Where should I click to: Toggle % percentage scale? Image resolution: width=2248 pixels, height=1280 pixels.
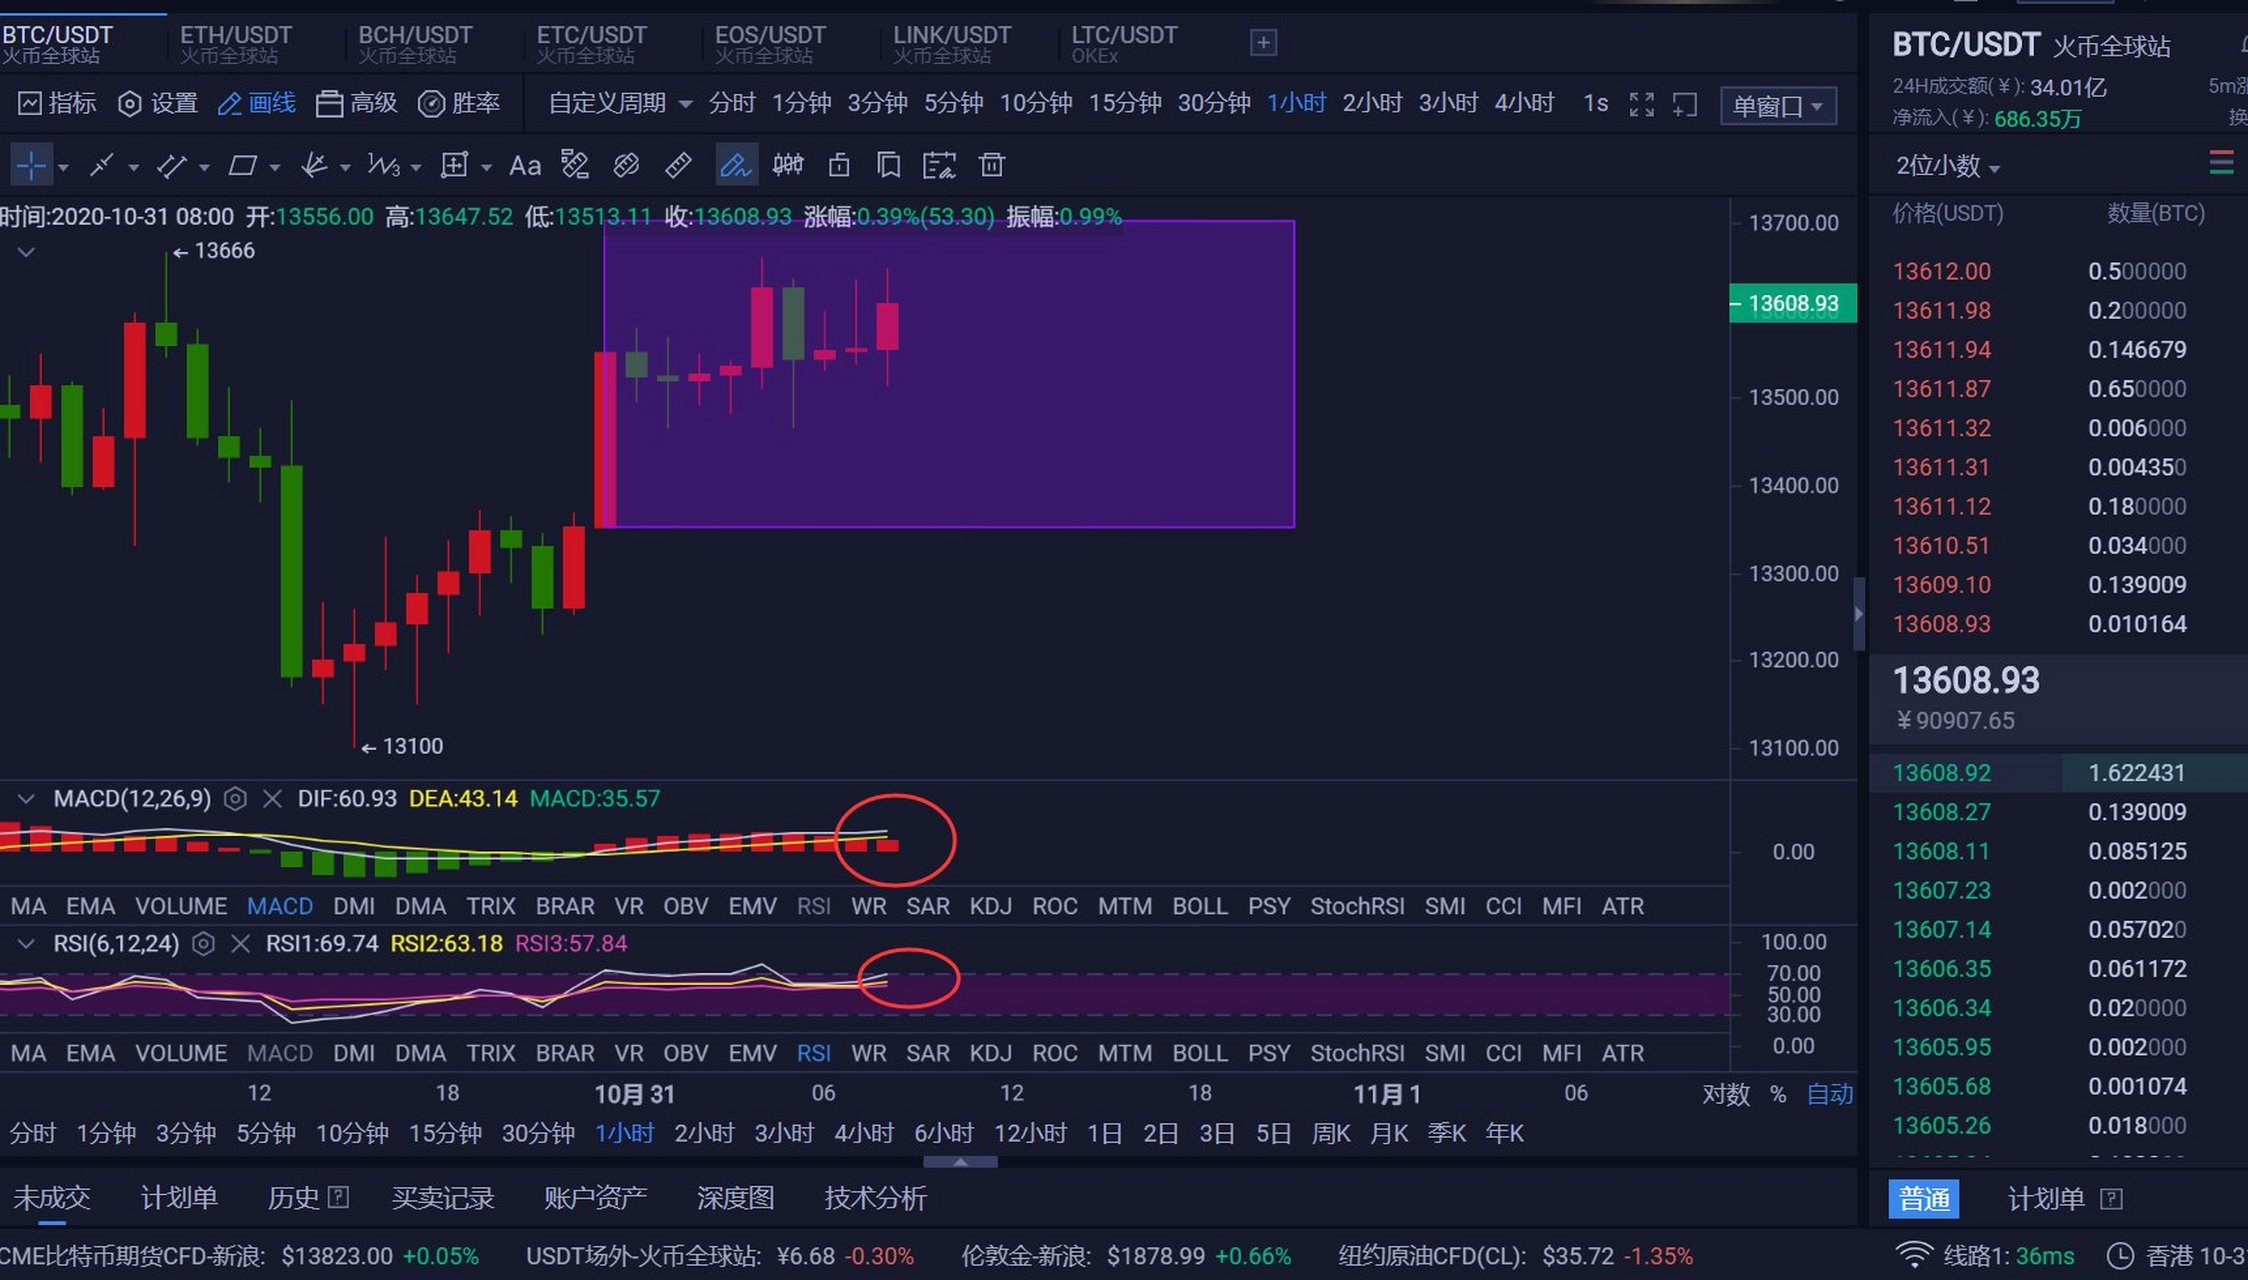tap(1778, 1094)
